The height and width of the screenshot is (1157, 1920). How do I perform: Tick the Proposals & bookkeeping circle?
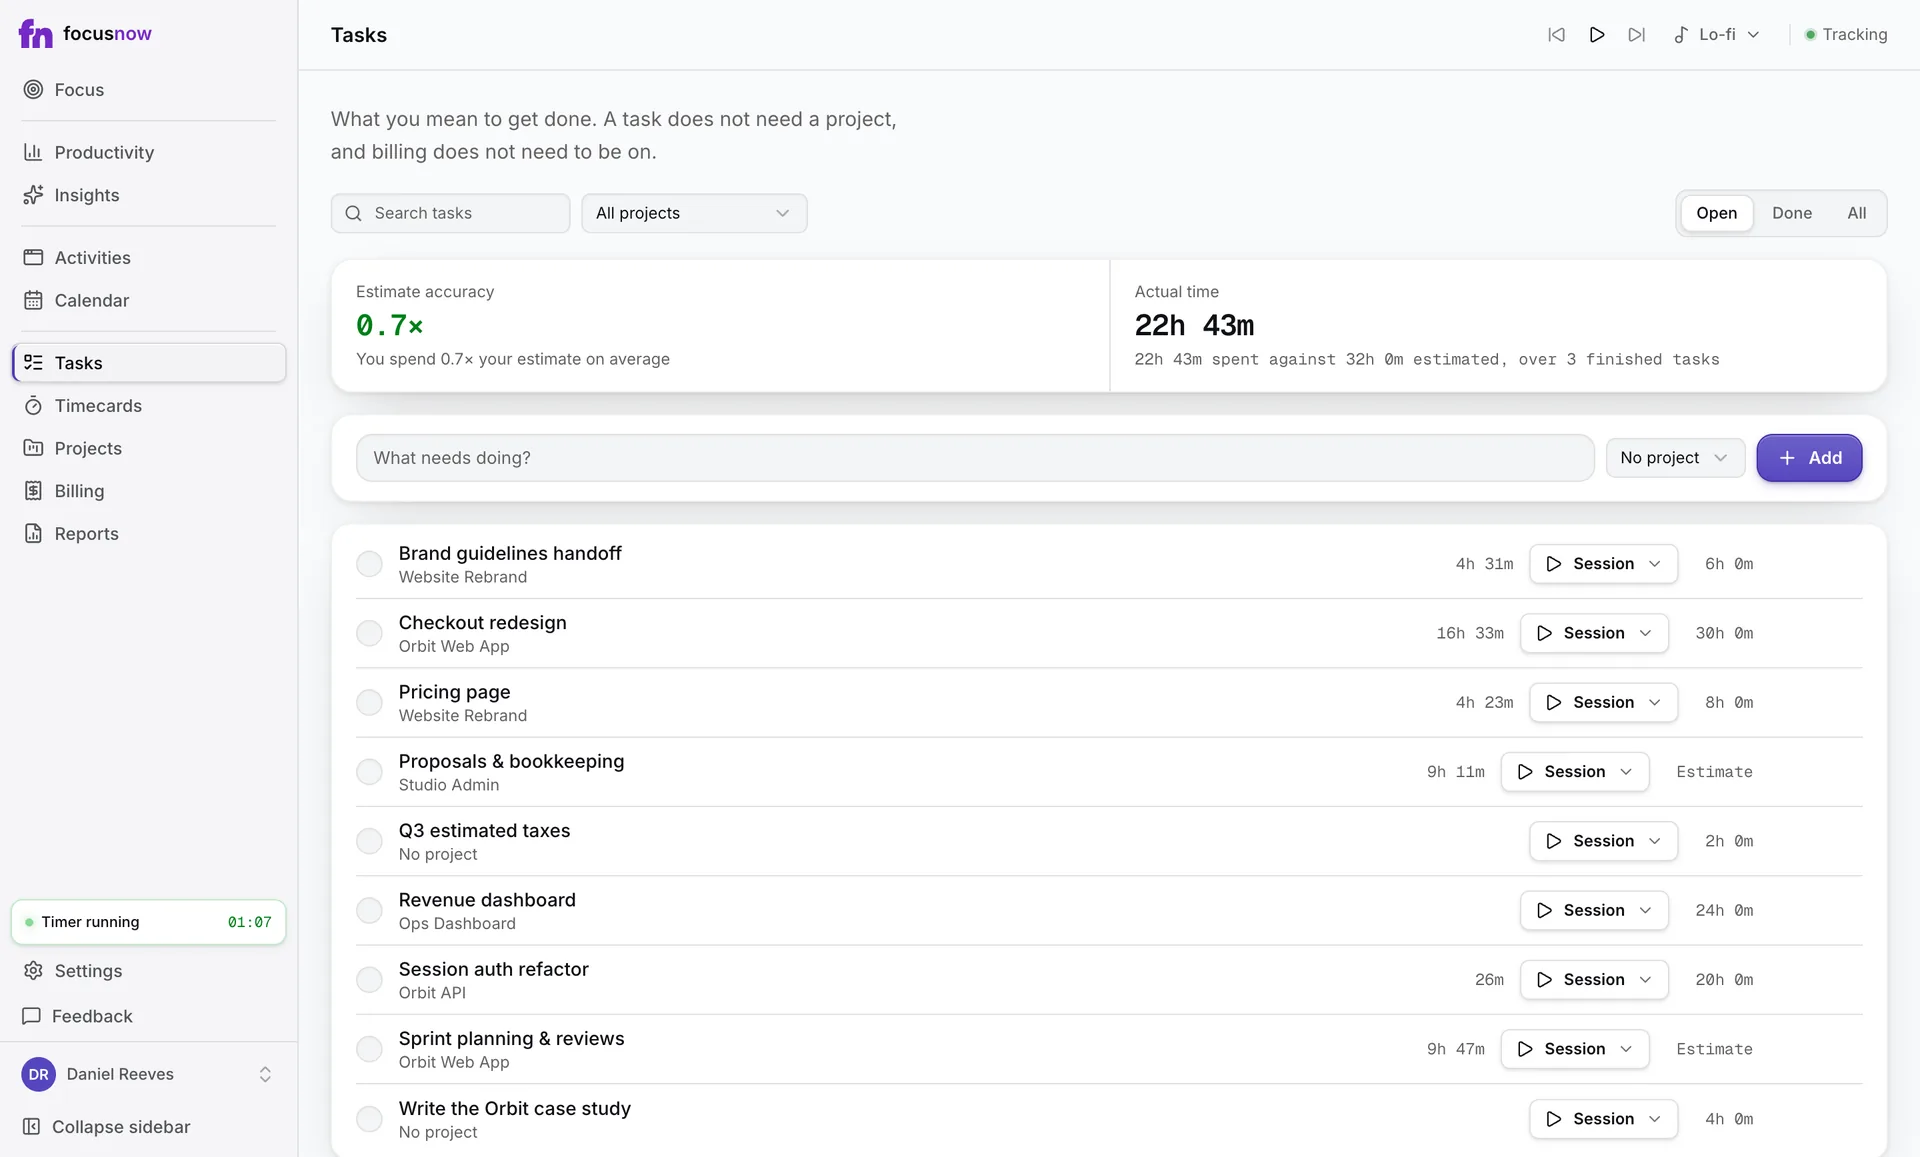point(369,772)
